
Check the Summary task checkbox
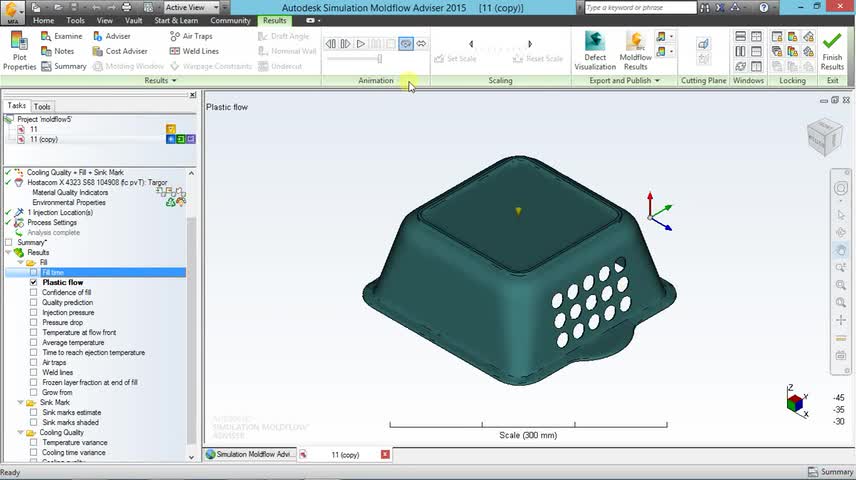pyautogui.click(x=8, y=242)
